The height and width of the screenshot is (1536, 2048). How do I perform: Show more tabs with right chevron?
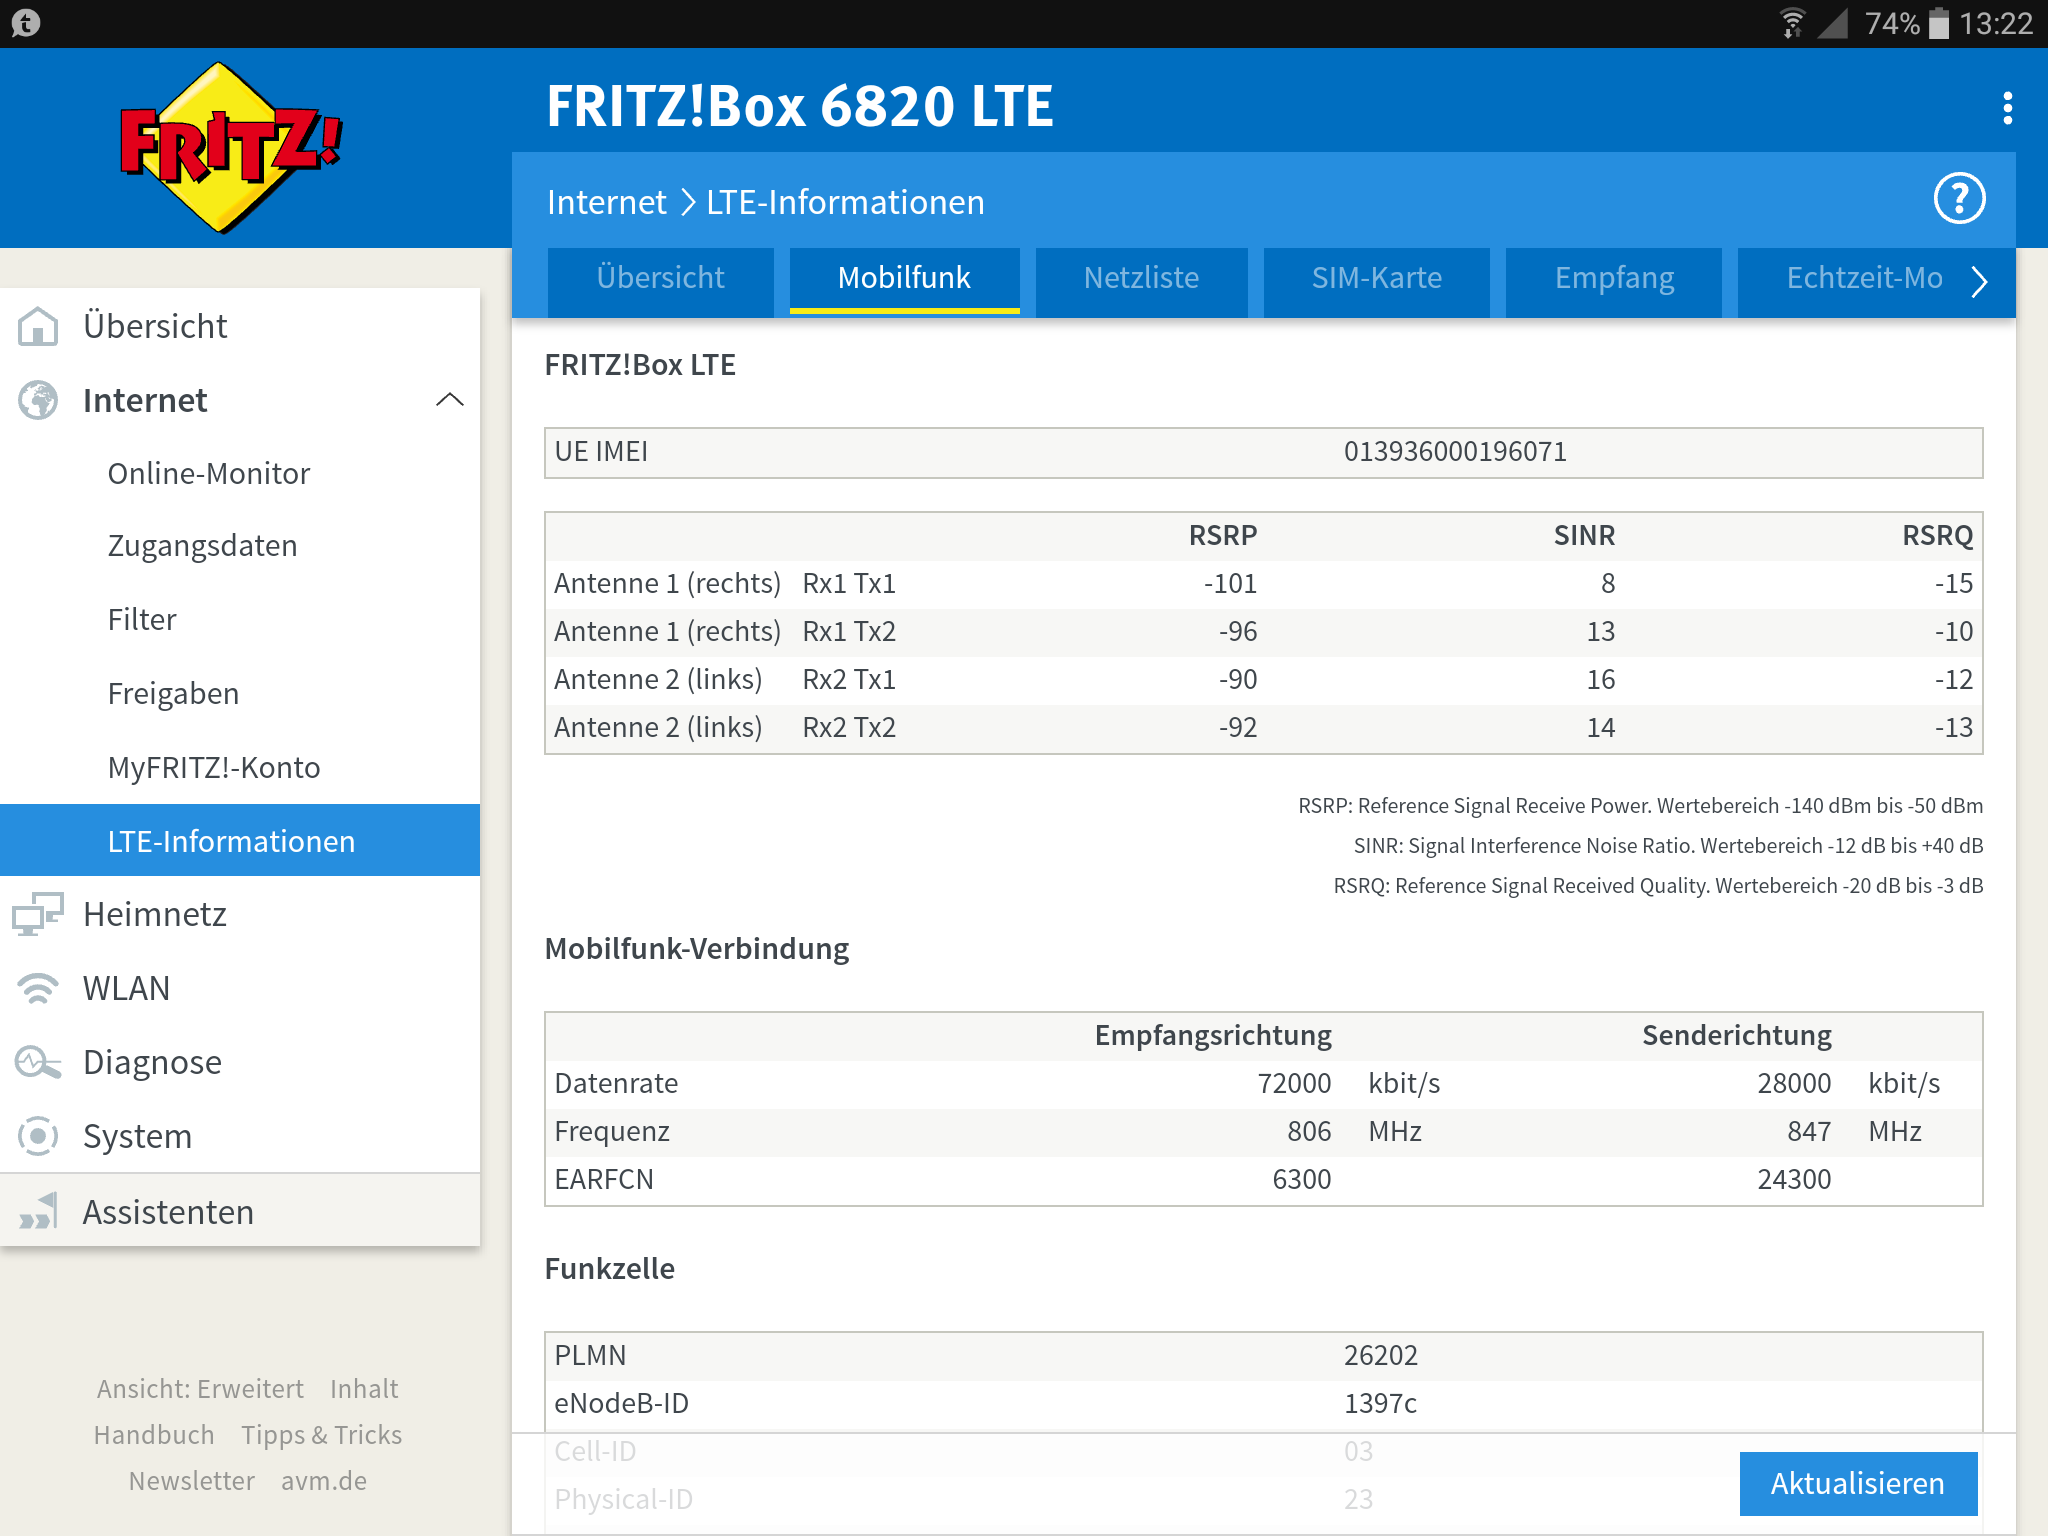tap(1979, 281)
